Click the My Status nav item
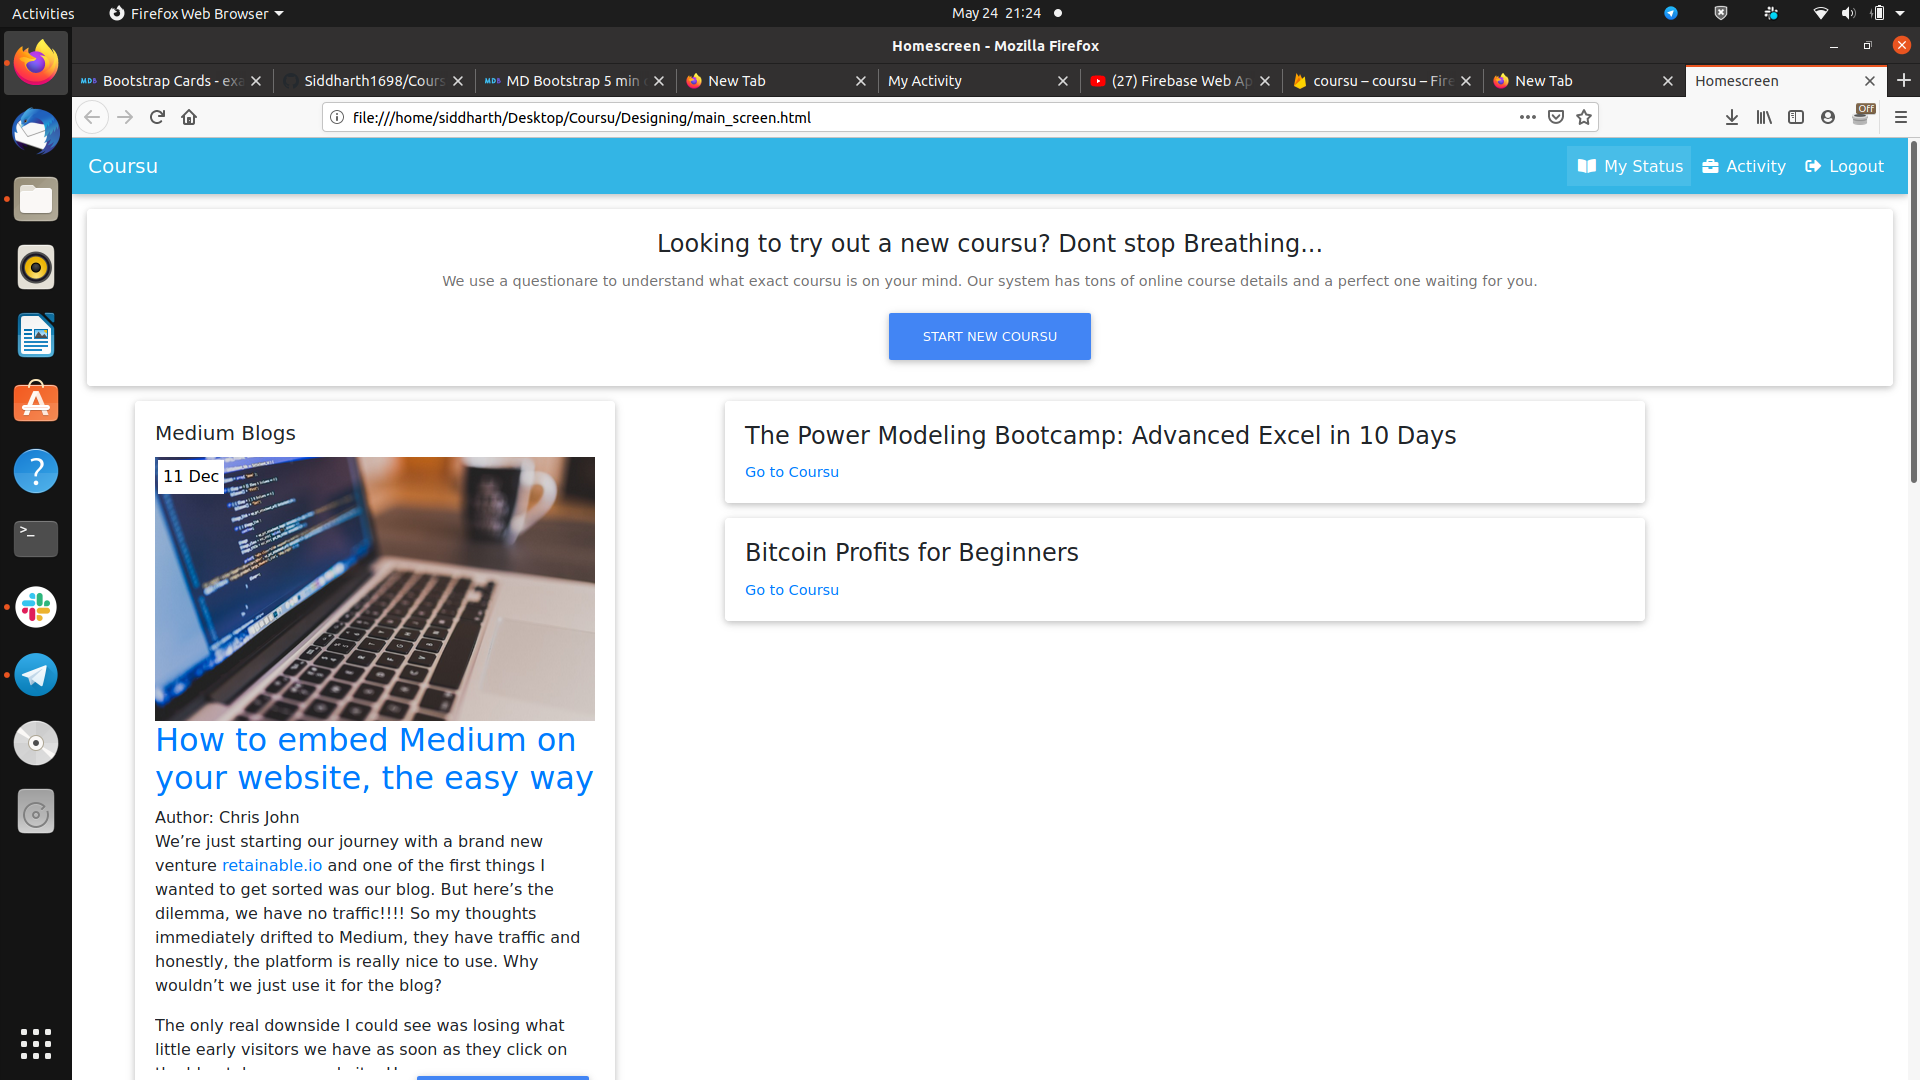 click(x=1629, y=166)
